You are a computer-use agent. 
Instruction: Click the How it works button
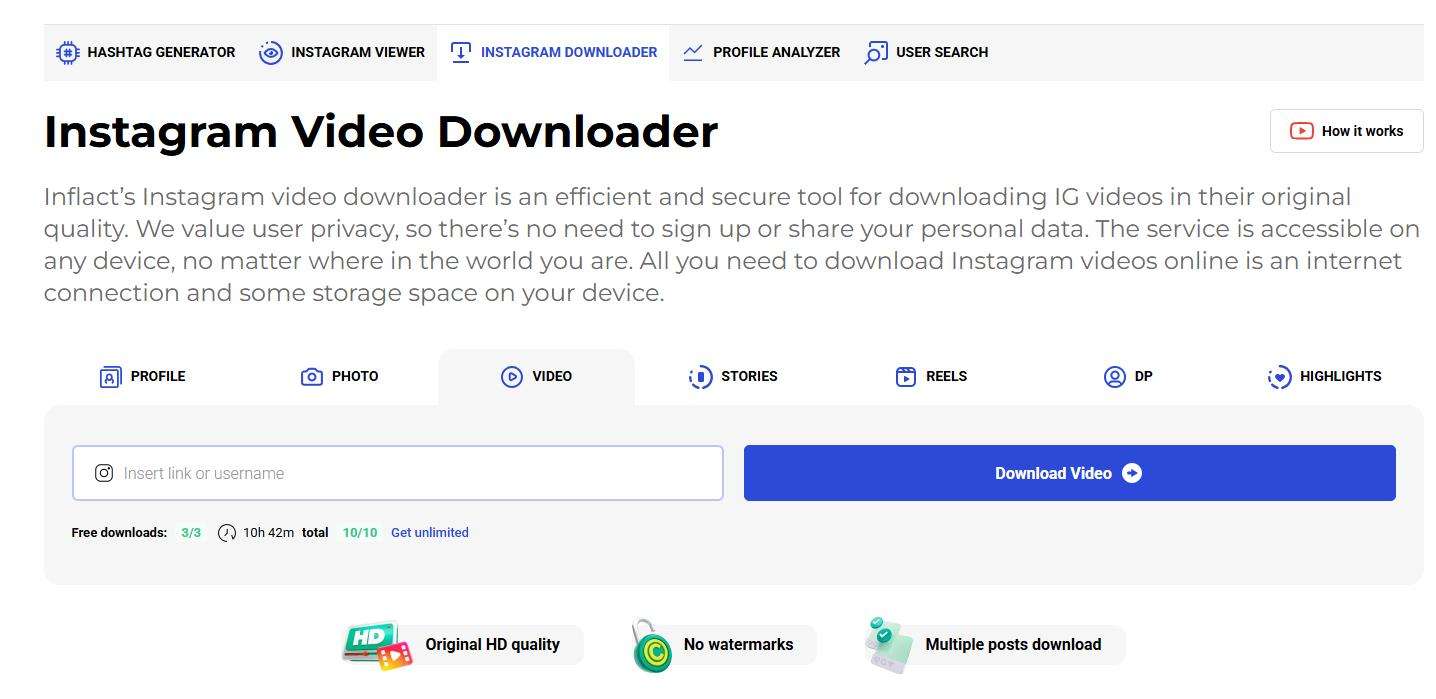click(1346, 130)
